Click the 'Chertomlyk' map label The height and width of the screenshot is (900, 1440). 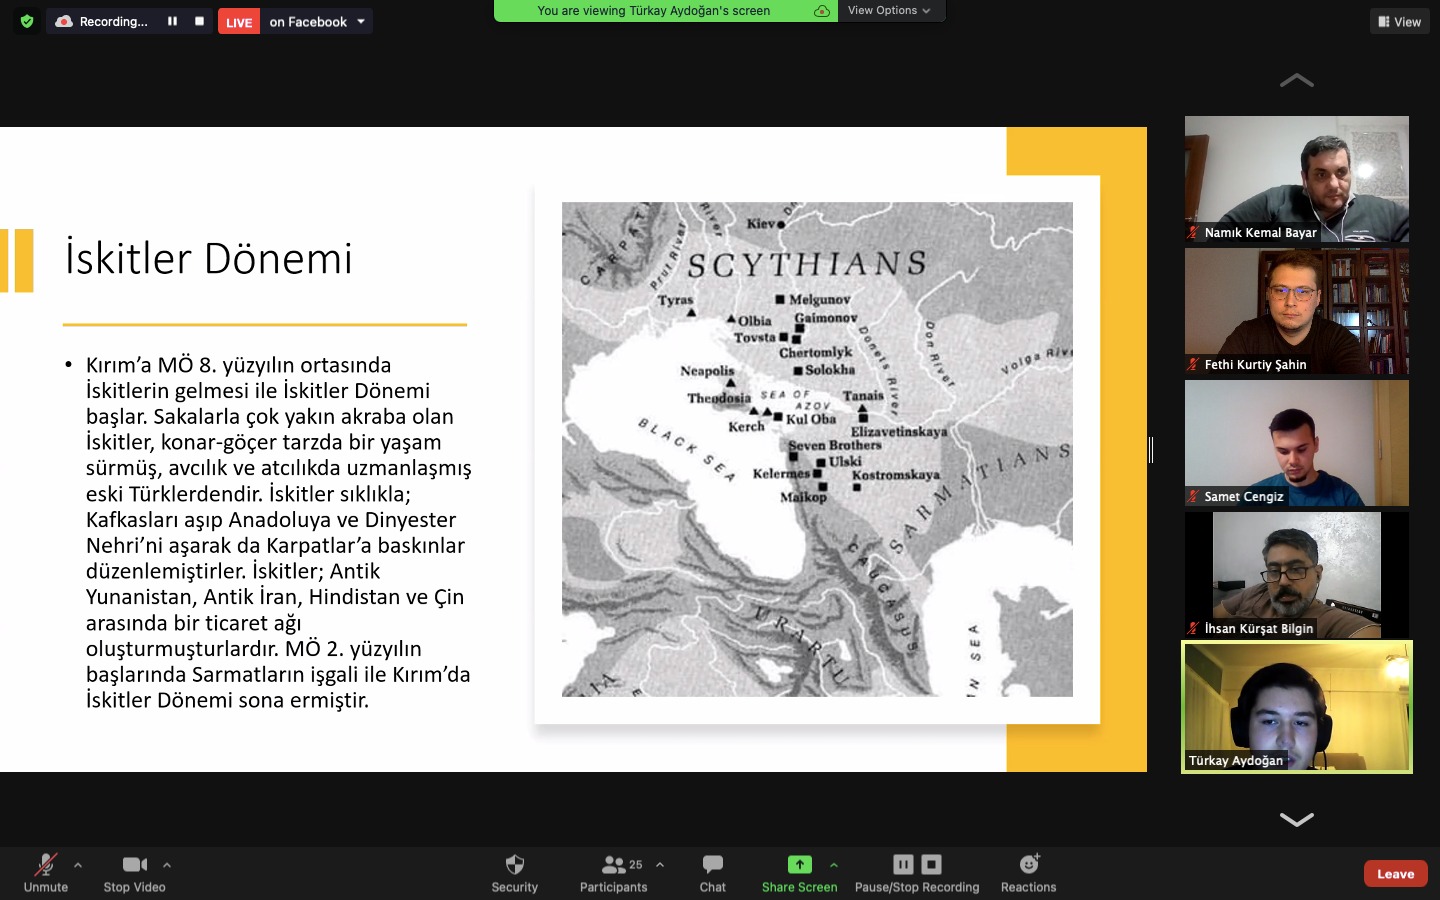click(816, 353)
